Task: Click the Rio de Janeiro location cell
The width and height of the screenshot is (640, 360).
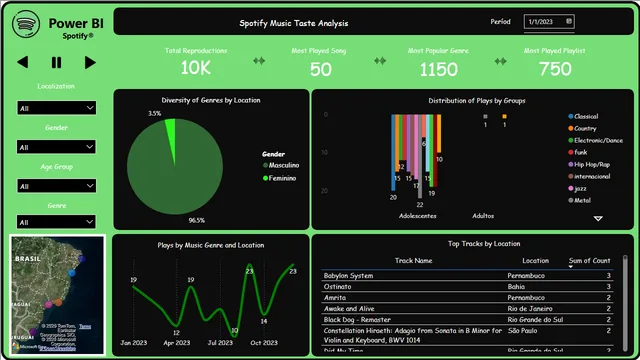Action: [530, 309]
